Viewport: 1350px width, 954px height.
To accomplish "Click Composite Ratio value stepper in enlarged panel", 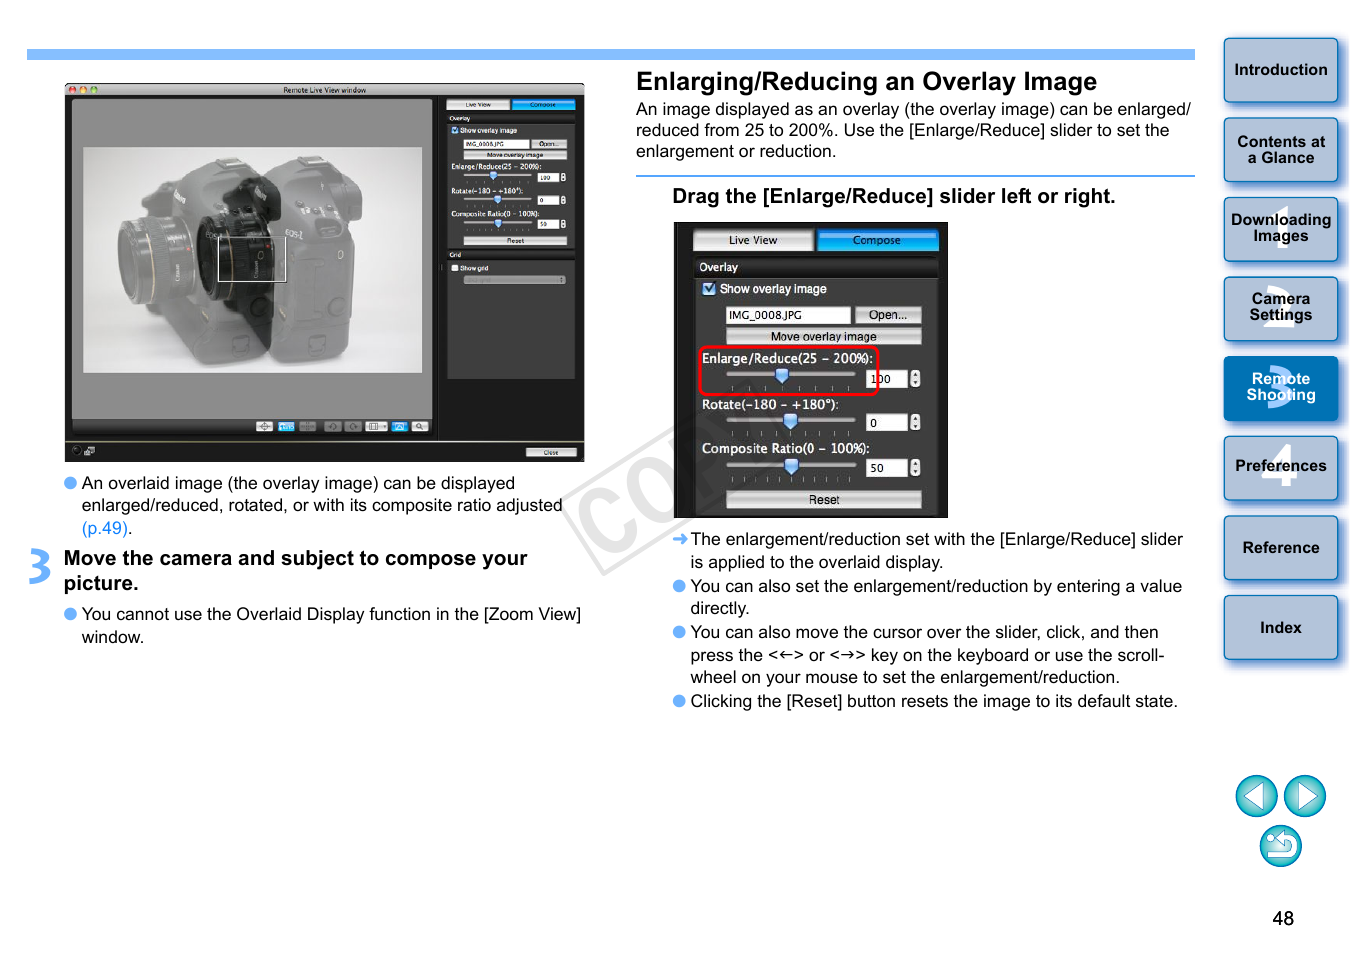I will (x=915, y=468).
